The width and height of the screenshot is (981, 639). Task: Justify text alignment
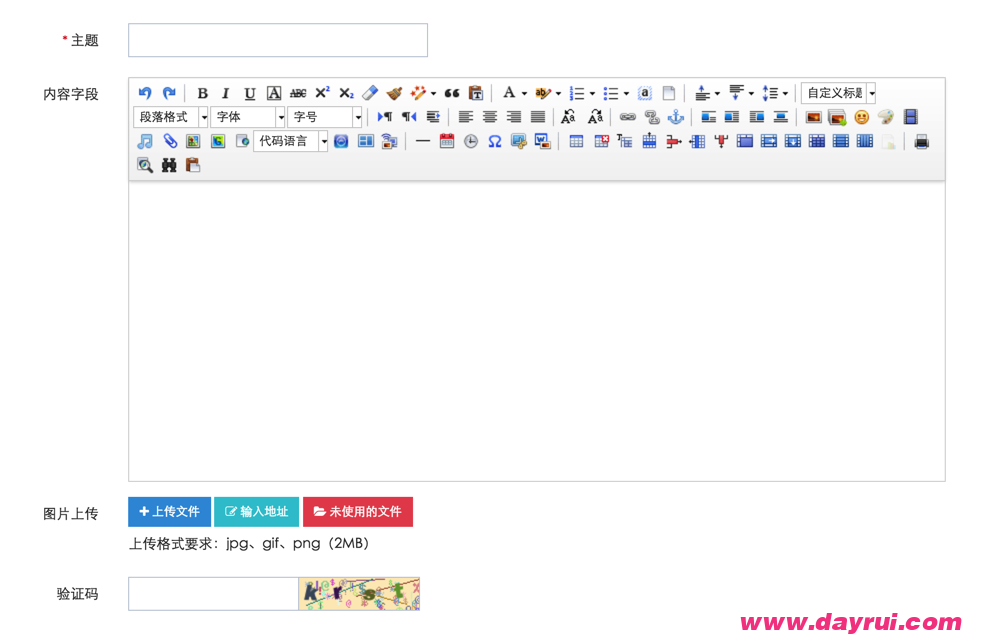tap(537, 117)
